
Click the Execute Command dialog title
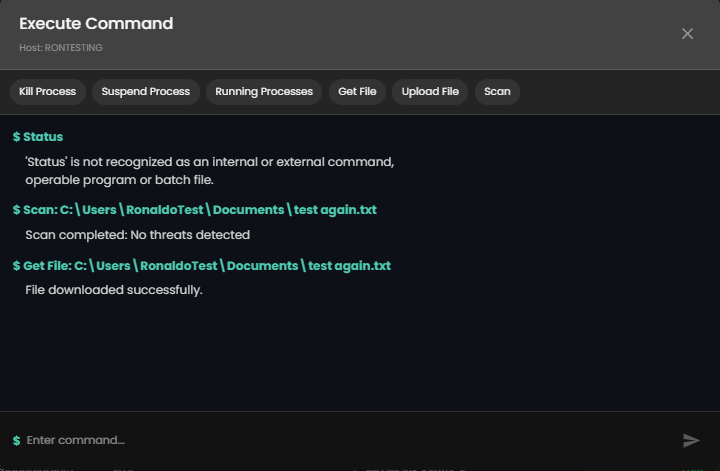coord(96,24)
